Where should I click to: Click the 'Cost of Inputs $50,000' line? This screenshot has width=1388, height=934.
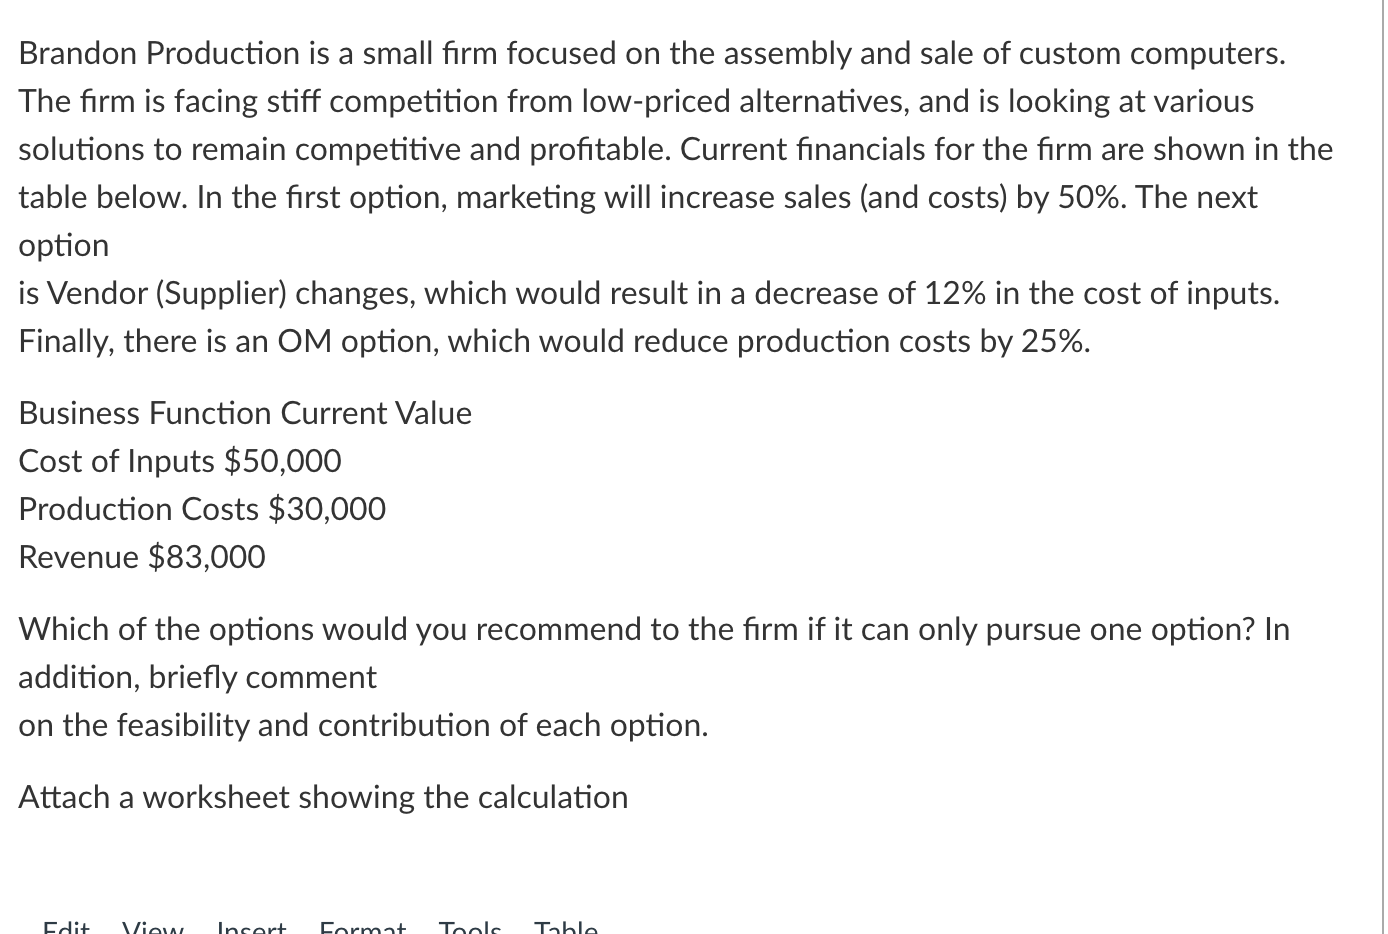[x=180, y=461]
